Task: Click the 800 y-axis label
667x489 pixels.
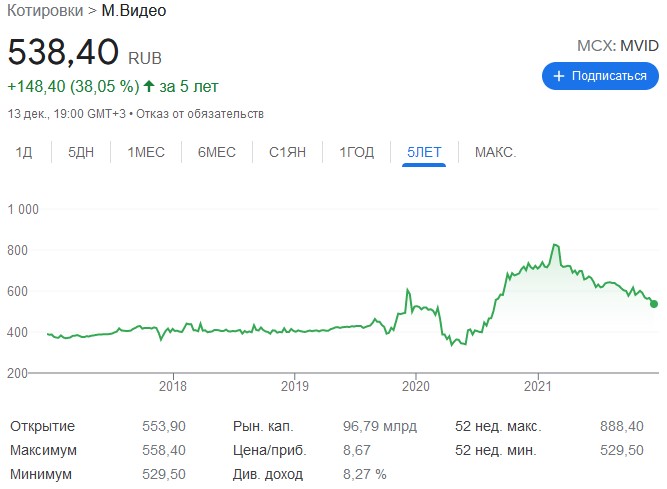Action: click(x=17, y=250)
